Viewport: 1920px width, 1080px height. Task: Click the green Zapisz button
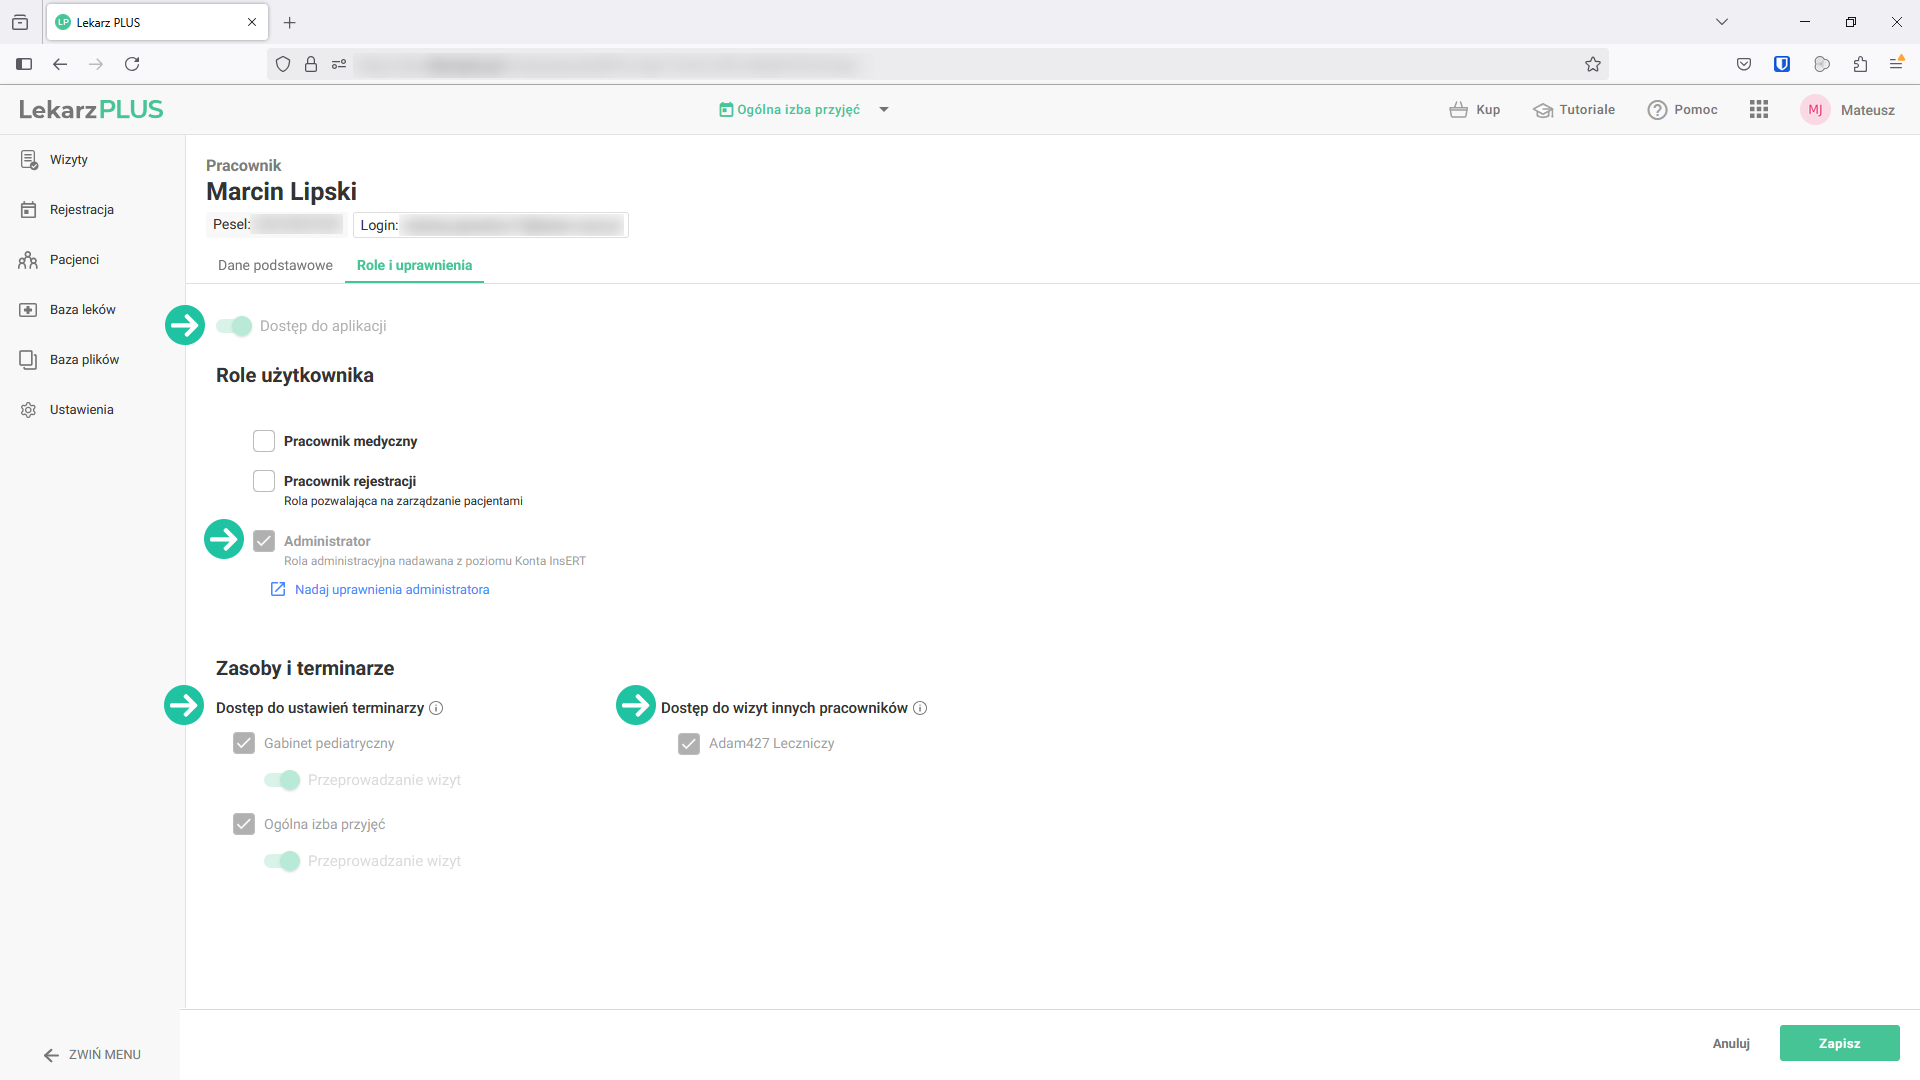click(x=1839, y=1043)
